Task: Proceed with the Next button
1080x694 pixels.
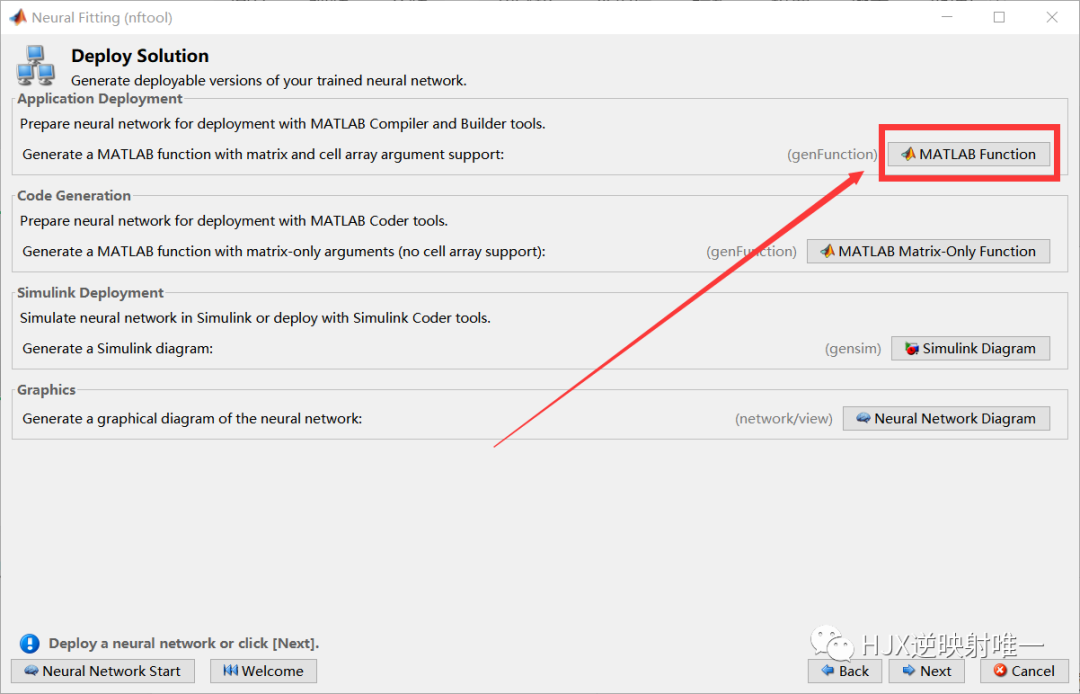Action: (x=926, y=671)
